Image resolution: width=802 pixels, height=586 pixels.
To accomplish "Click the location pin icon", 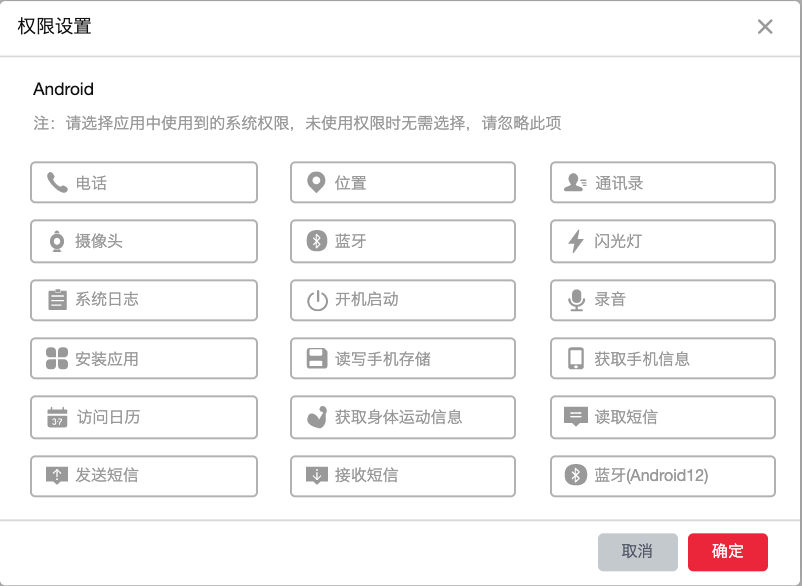I will pos(316,183).
